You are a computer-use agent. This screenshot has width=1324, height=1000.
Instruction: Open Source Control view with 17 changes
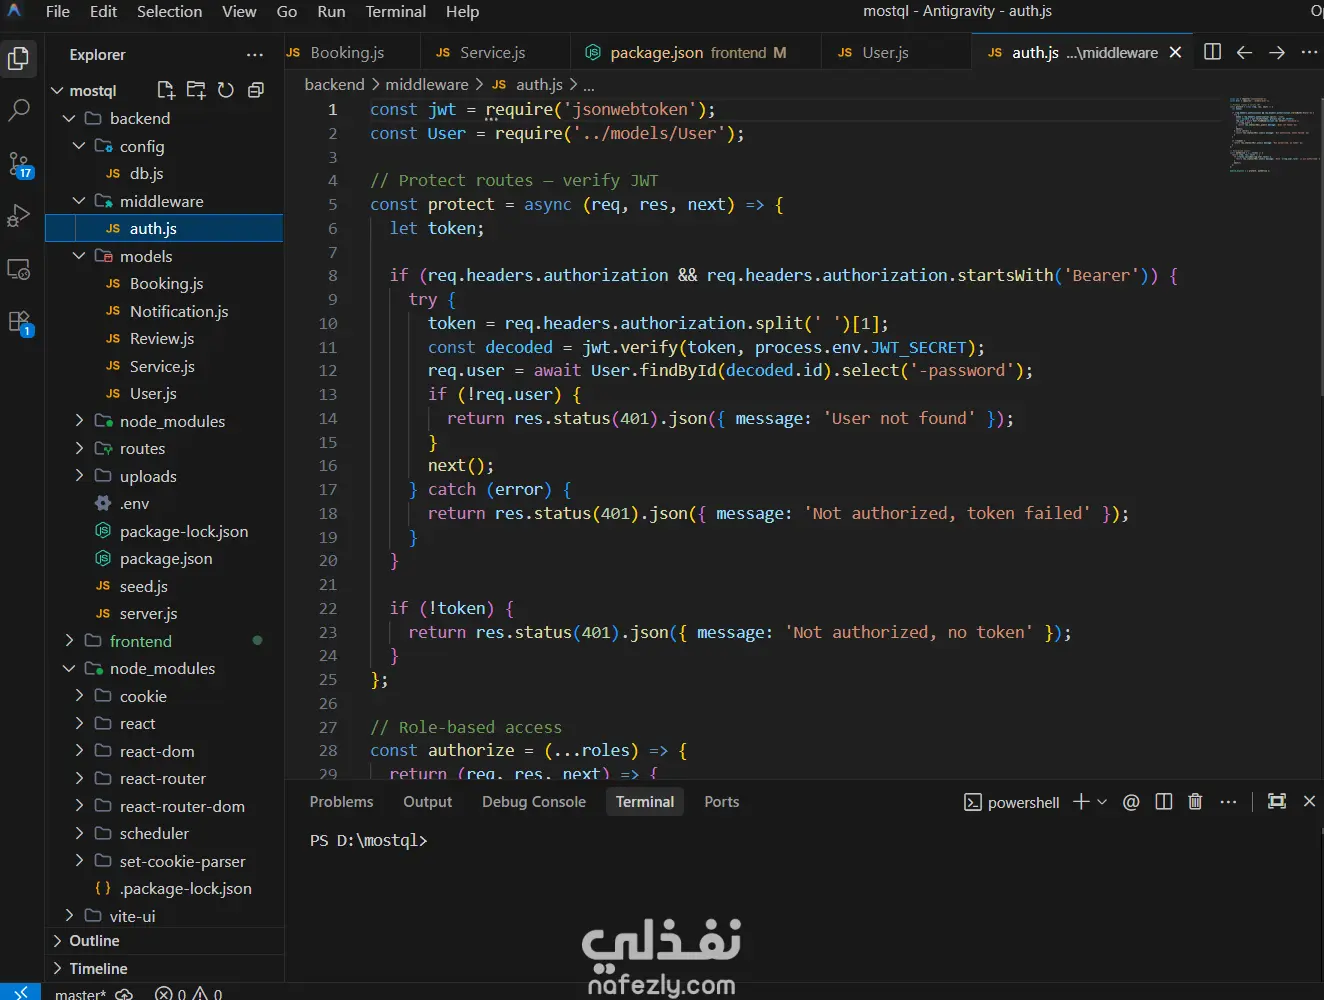[x=19, y=164]
